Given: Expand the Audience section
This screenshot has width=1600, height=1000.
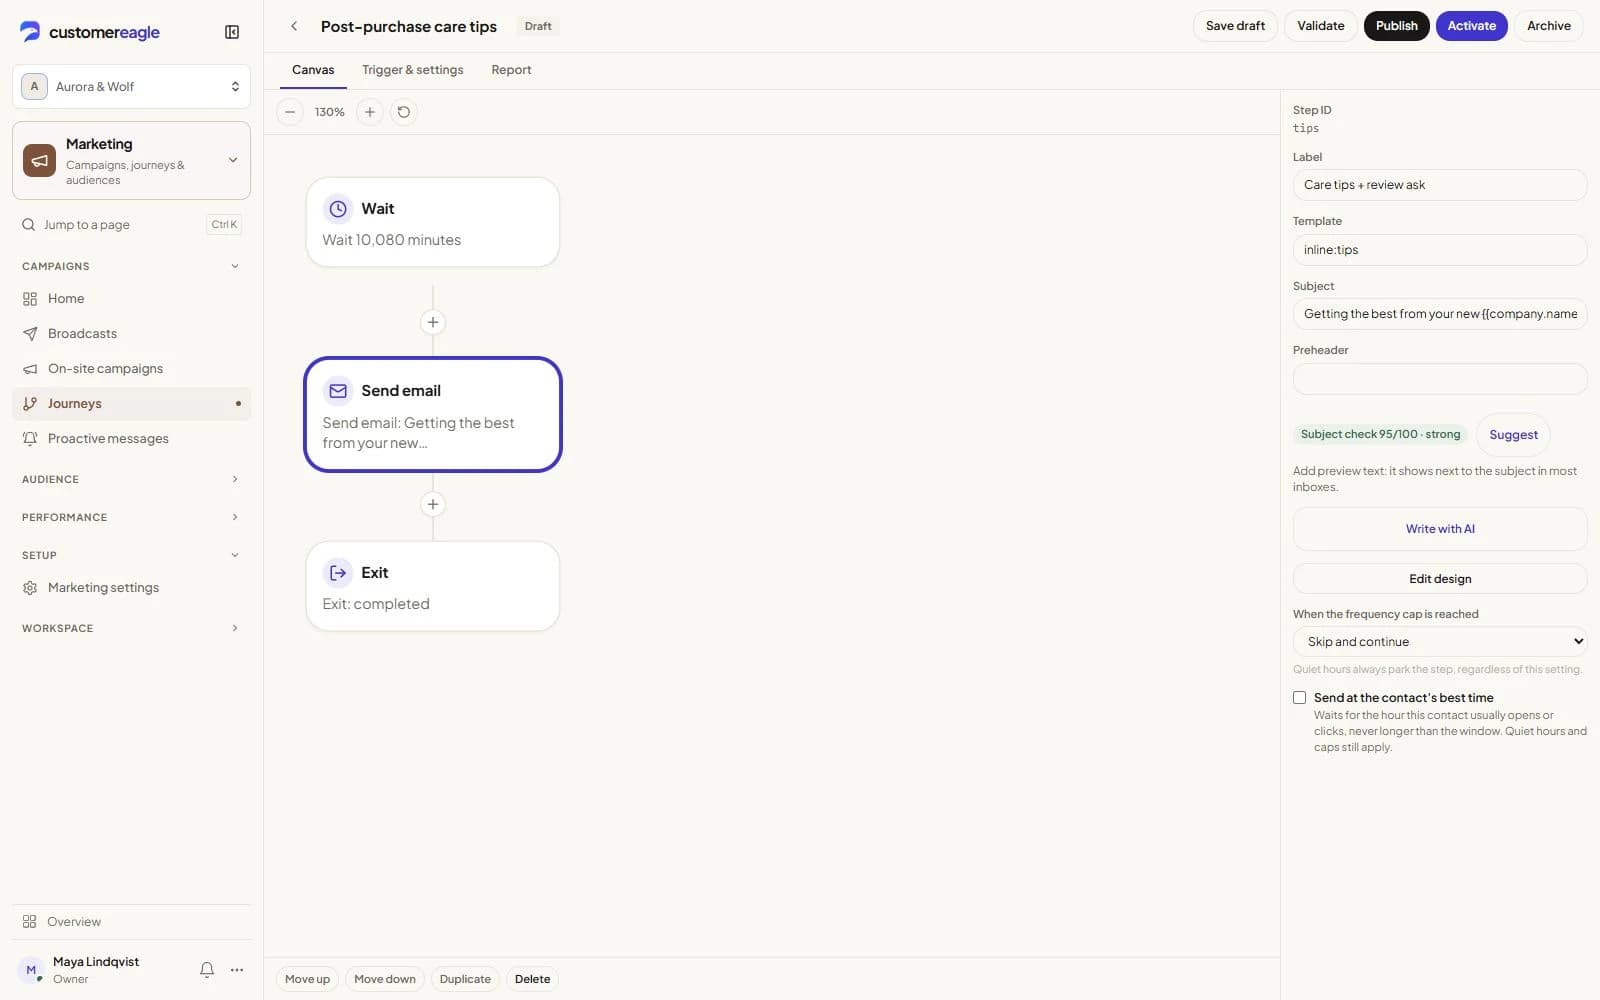Looking at the screenshot, I should point(131,479).
